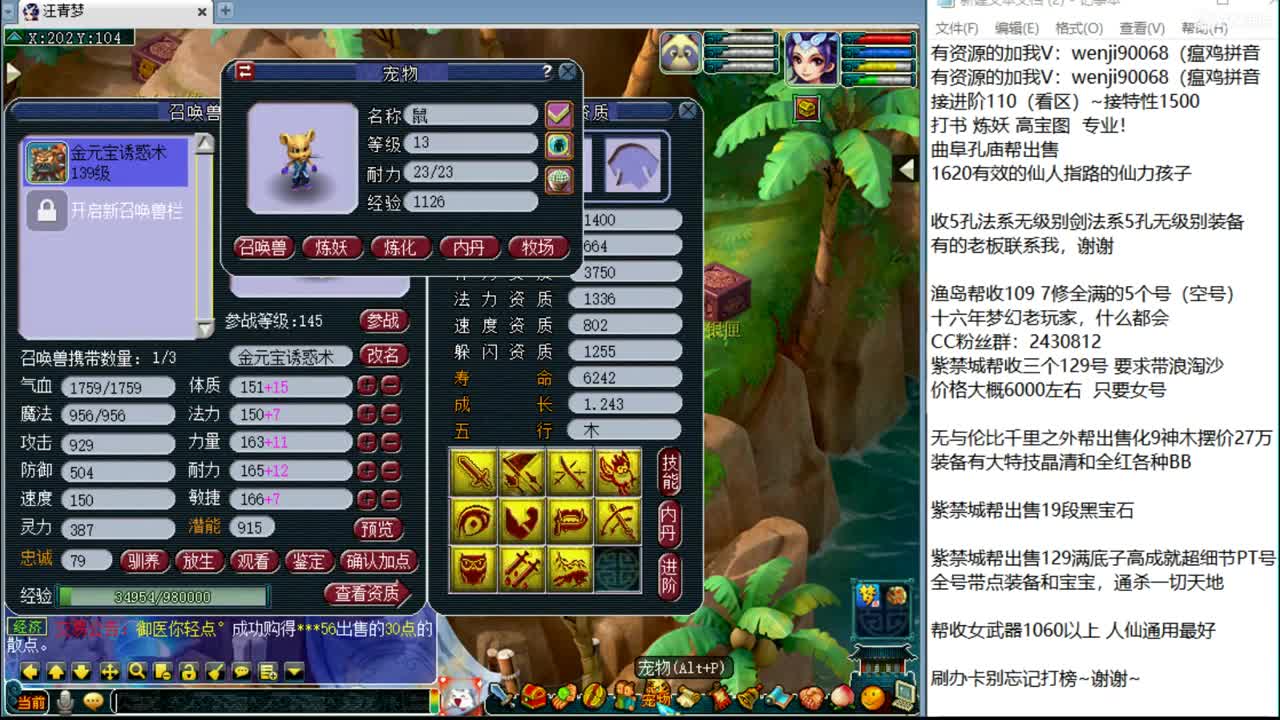Open the 查看(V) menu in Notepad
Image resolution: width=1280 pixels, height=720 pixels.
click(1142, 29)
